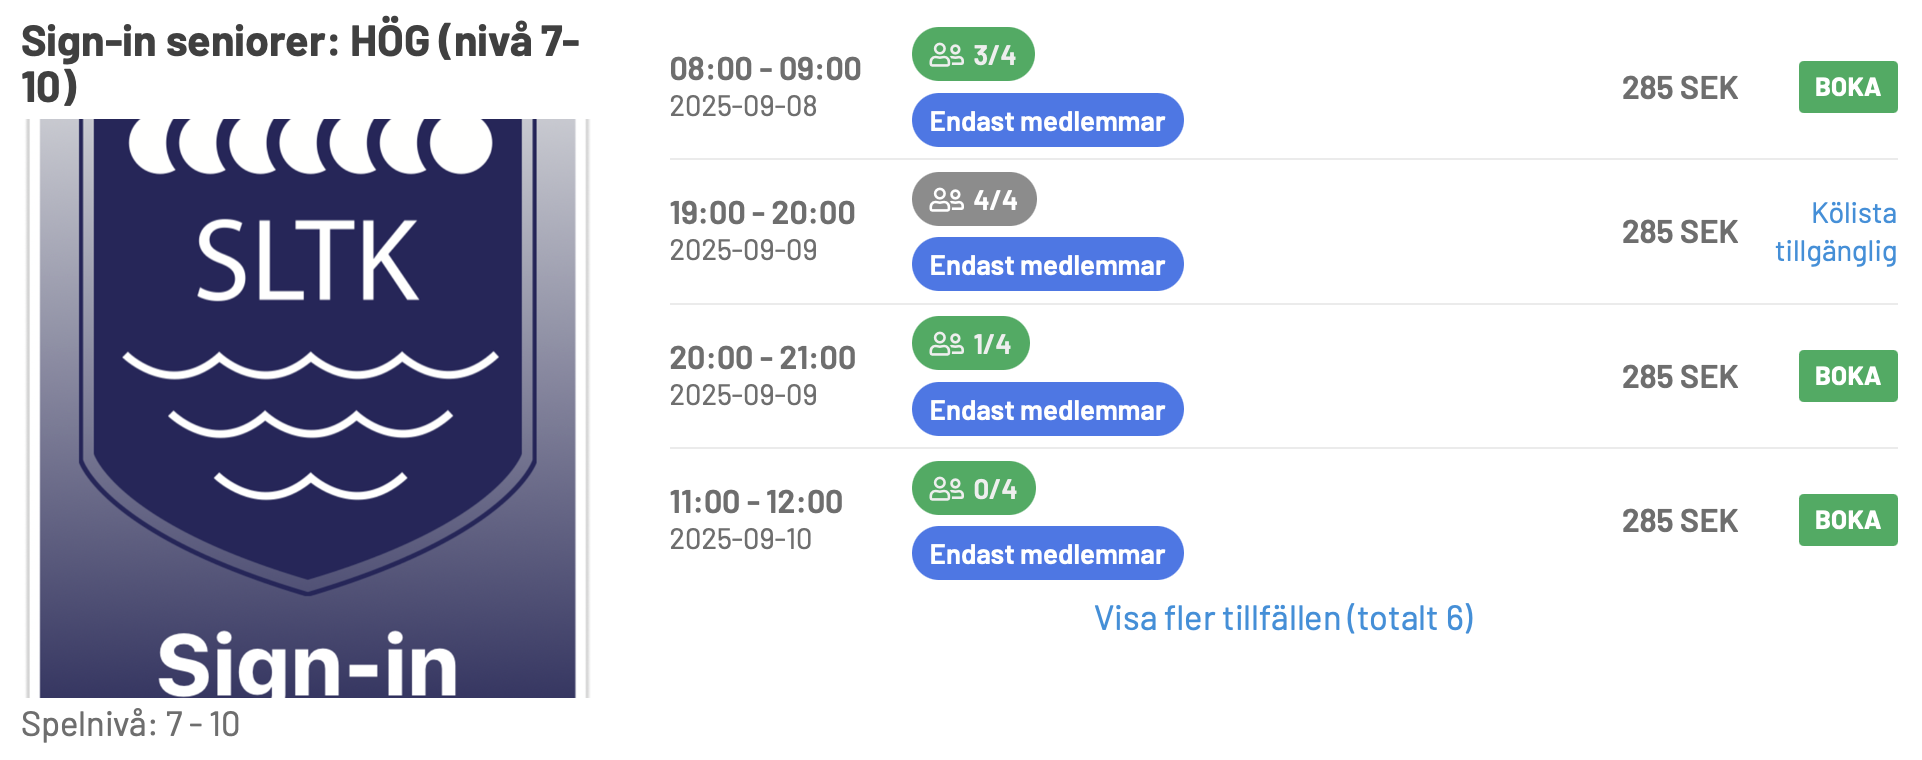The image size is (1922, 760).
Task: Expand Visa fler tillfällen (totalt 6)
Action: pos(1284,618)
